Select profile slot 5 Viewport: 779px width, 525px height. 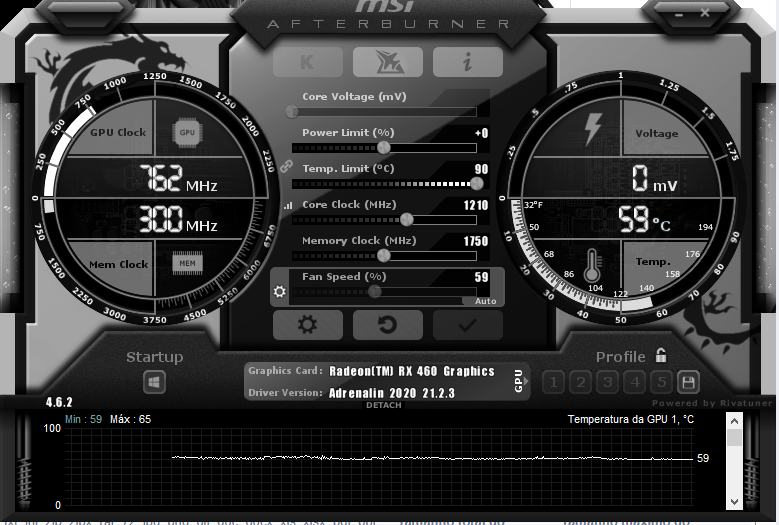tap(661, 382)
